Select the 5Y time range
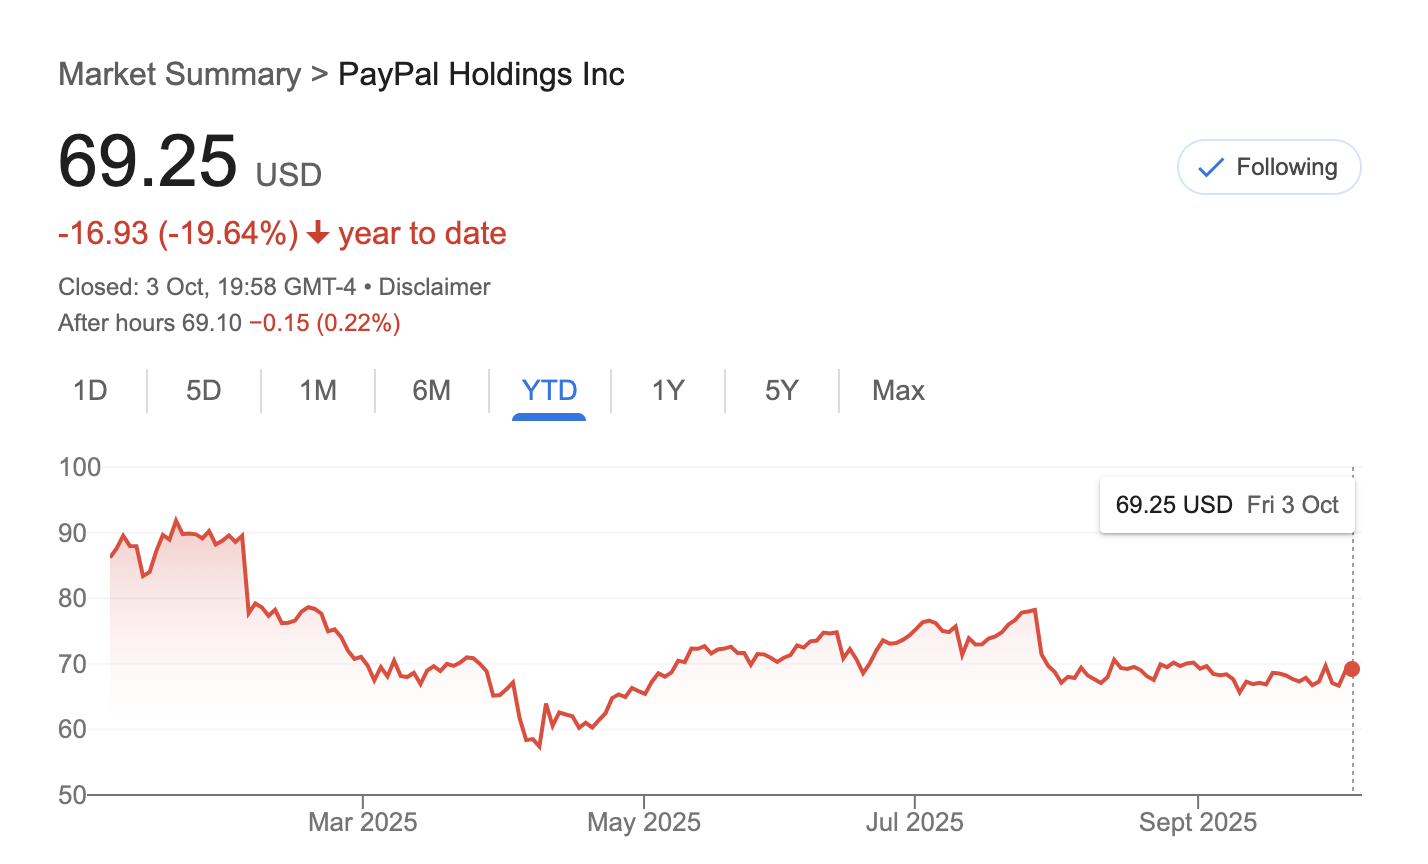This screenshot has width=1428, height=864. pos(781,391)
